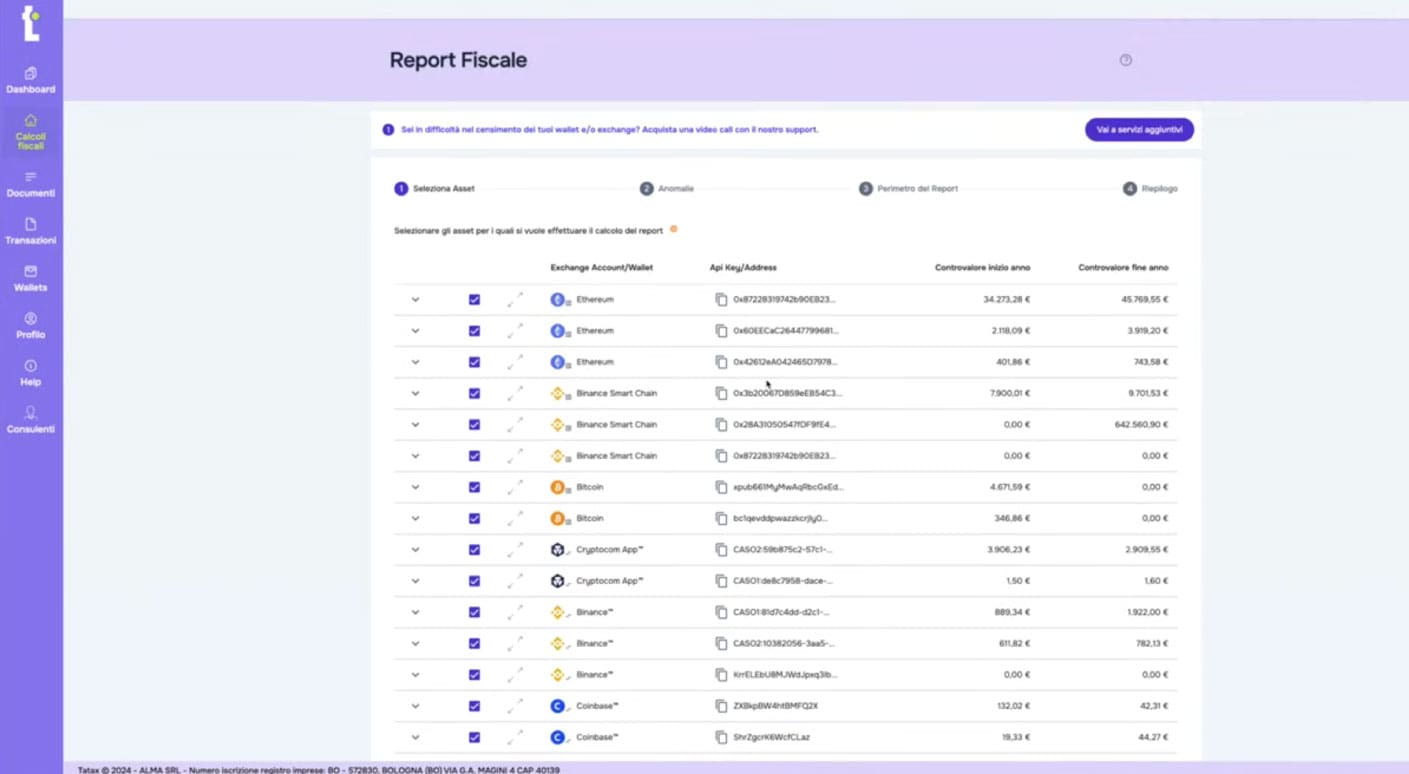Click the Ethereum coin icon in the 2.118,09 € row
Viewport: 1409px width, 774px height.
558,330
